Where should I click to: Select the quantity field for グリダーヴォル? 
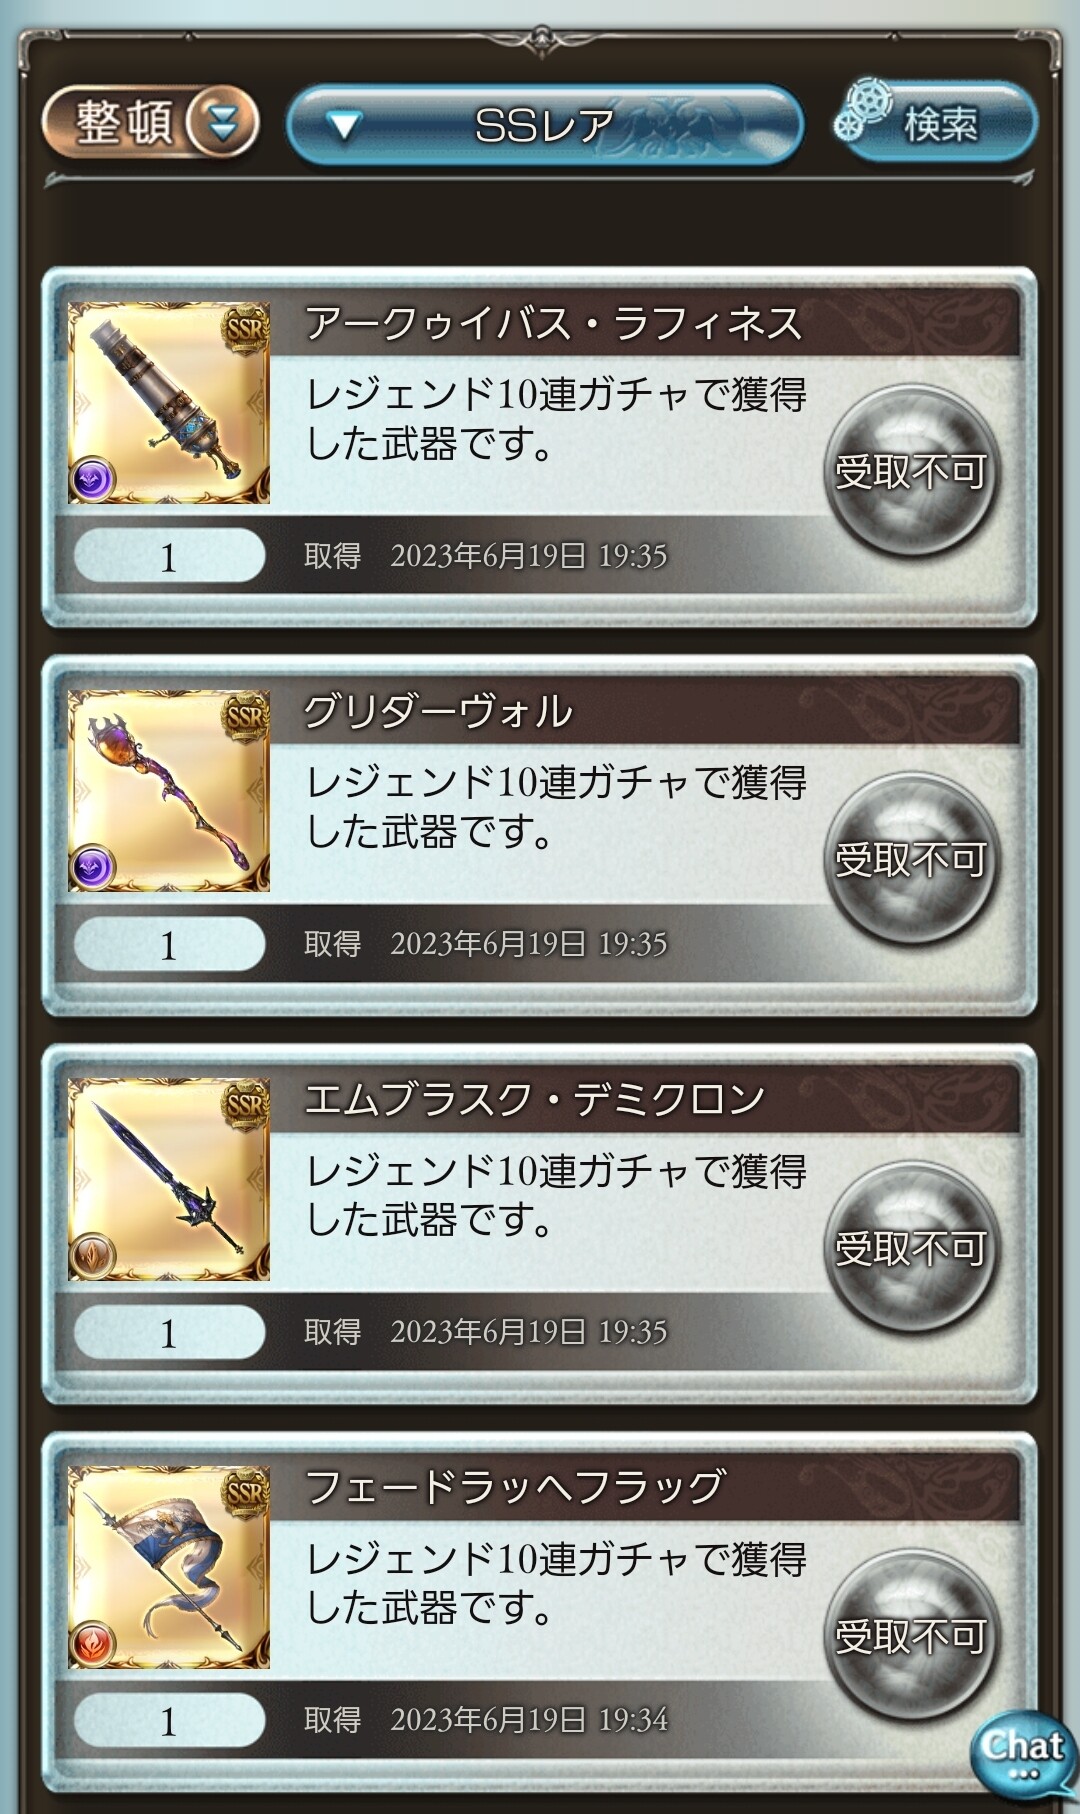pos(169,944)
